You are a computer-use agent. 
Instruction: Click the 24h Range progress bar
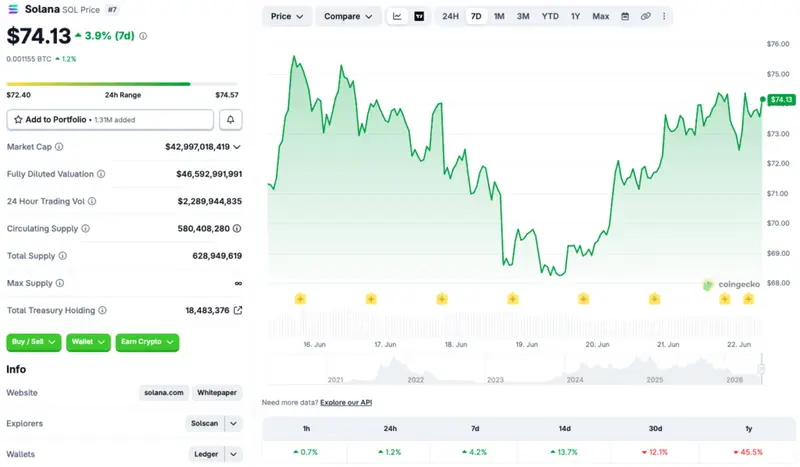(x=122, y=84)
